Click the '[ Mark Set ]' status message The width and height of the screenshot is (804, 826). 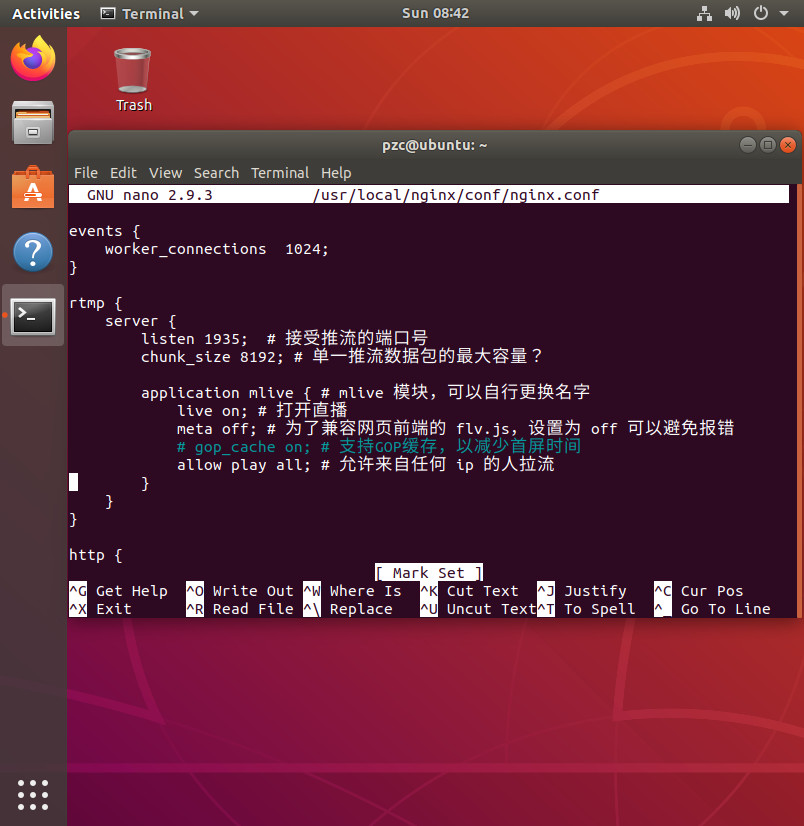click(429, 573)
